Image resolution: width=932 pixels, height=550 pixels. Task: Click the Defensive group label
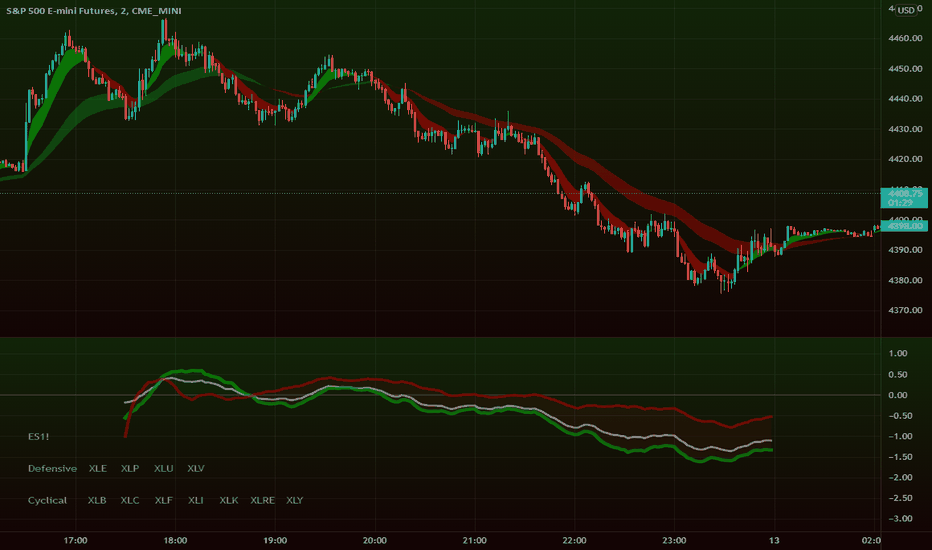point(52,469)
